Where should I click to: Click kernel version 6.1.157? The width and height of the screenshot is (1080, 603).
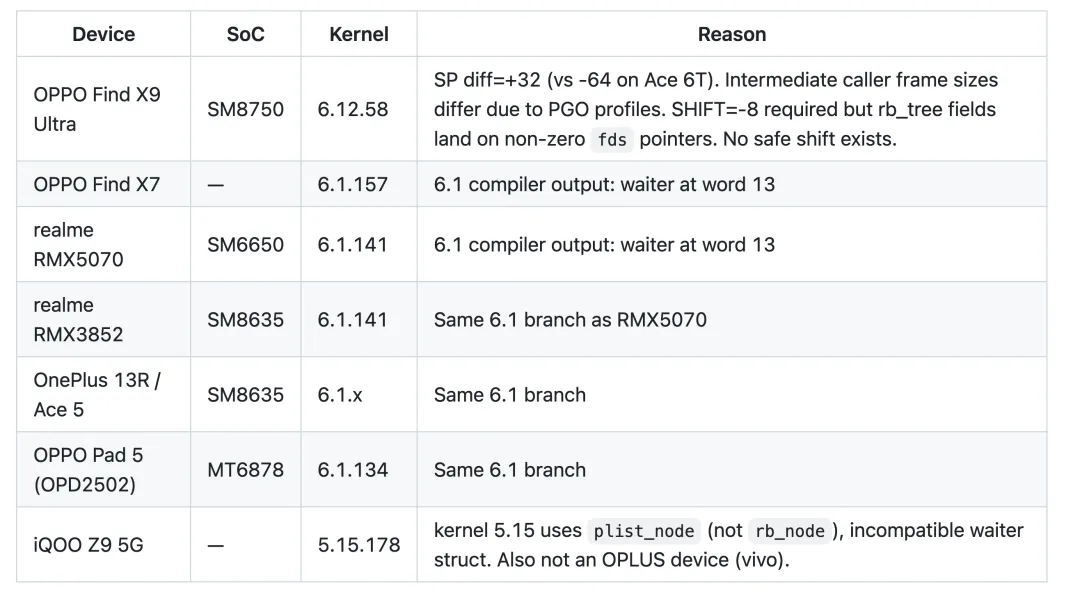coord(353,184)
